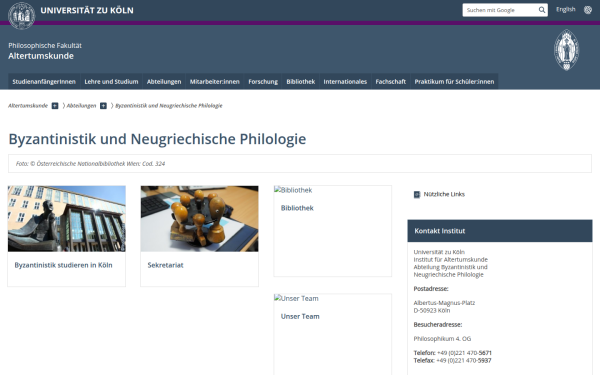Click the Nützliche Links icon
Viewport: 600px width, 375px height.
pyautogui.click(x=417, y=195)
